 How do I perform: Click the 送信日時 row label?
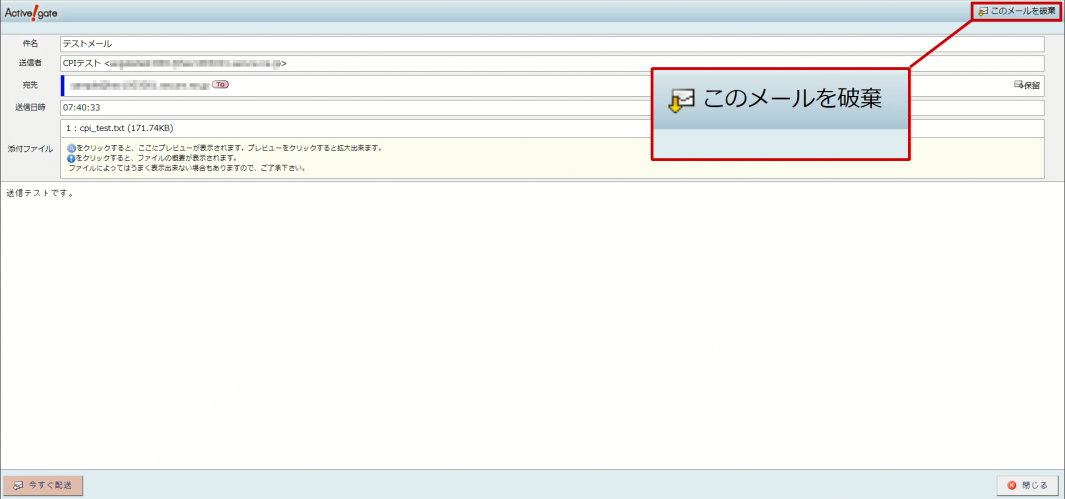coord(29,107)
